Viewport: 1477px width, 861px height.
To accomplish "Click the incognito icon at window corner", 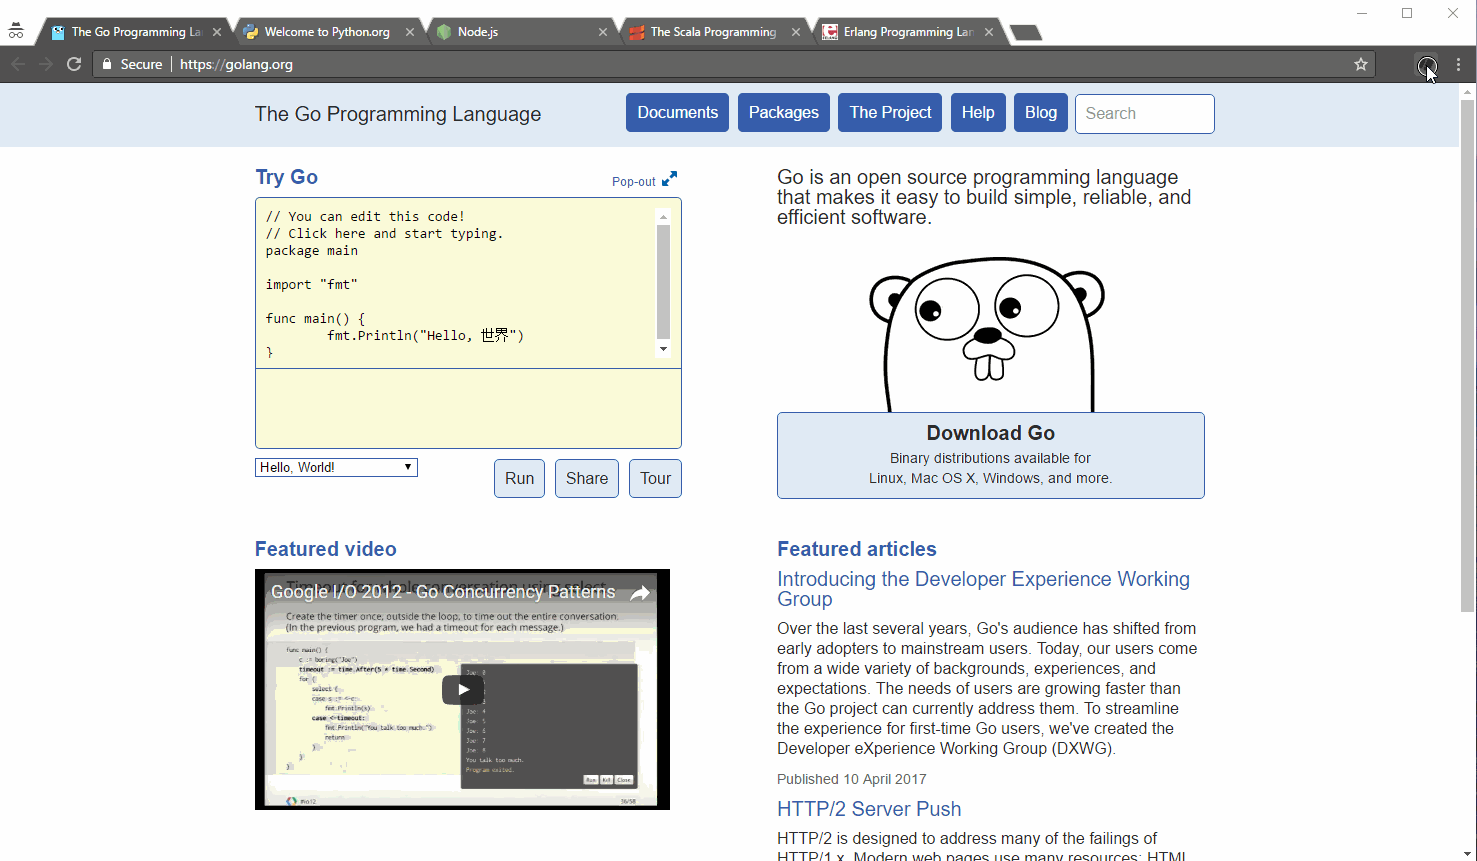I will [x=16, y=31].
